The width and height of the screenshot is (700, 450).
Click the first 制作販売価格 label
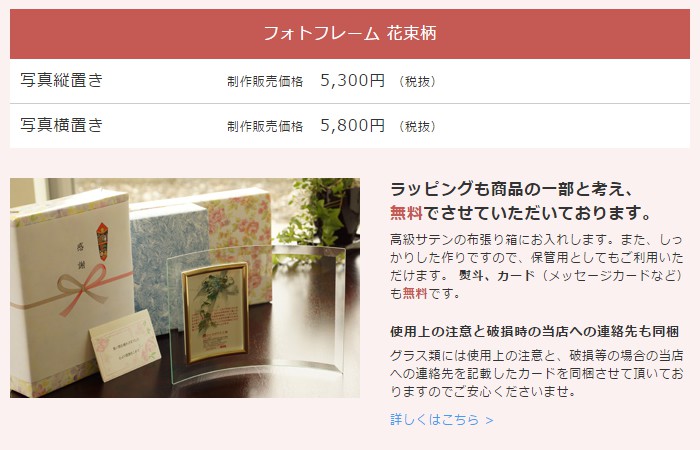coord(265,81)
